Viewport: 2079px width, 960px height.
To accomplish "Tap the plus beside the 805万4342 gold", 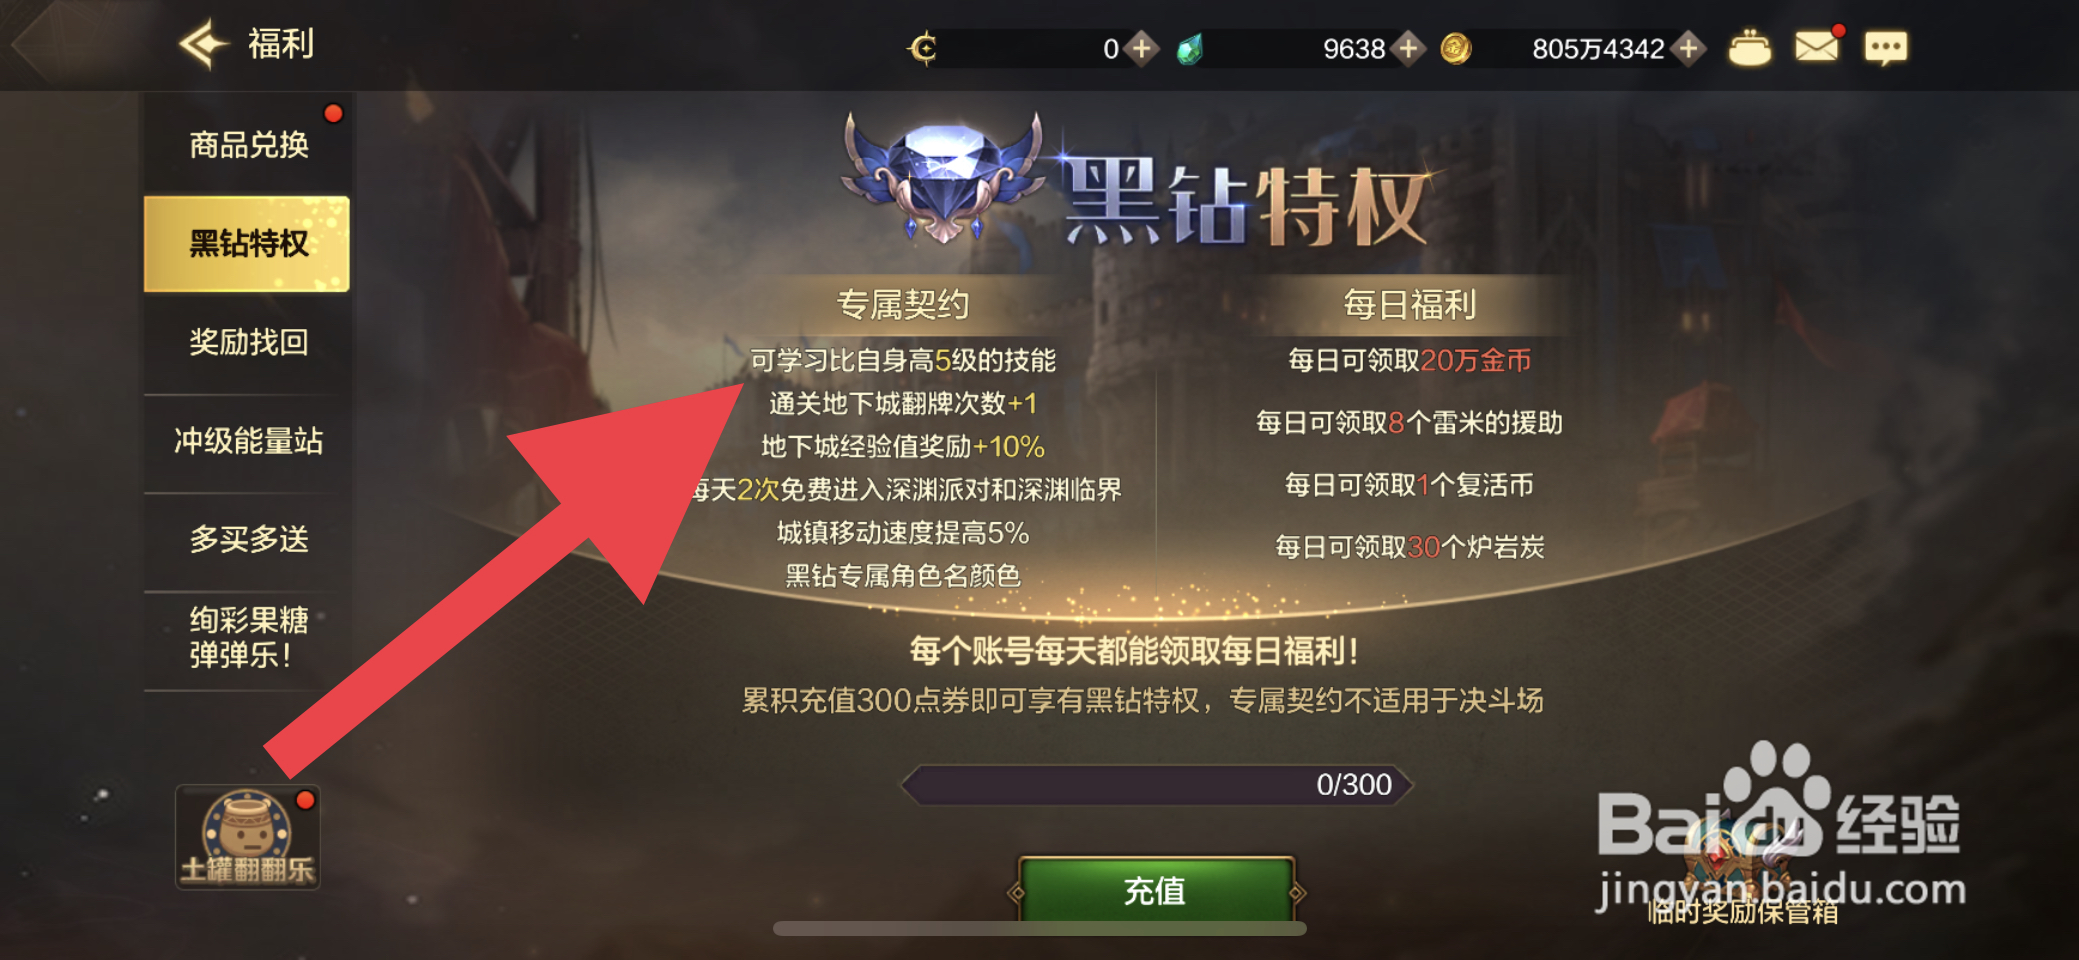I will pos(1689,48).
